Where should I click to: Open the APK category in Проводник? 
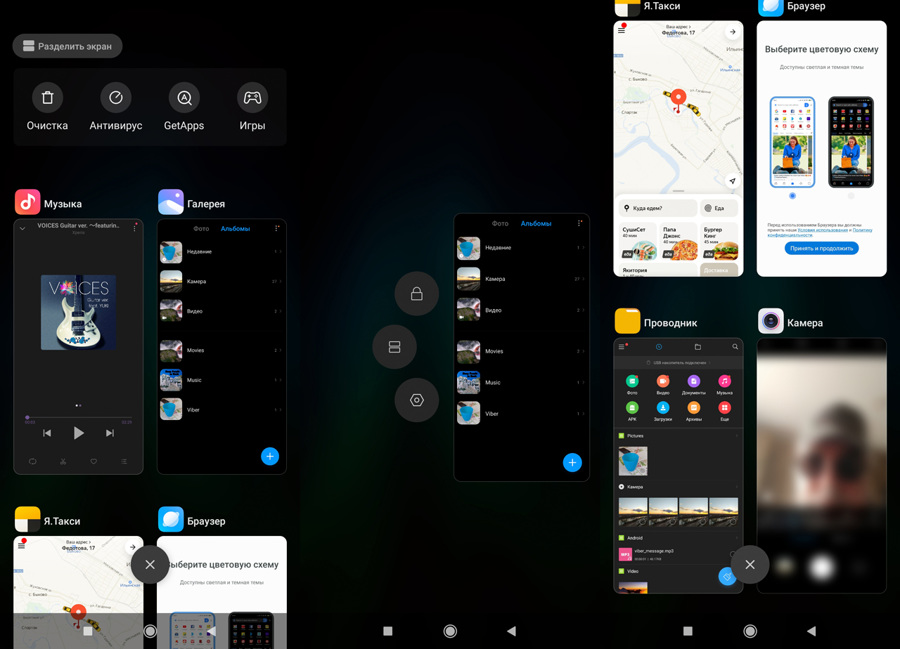click(632, 411)
